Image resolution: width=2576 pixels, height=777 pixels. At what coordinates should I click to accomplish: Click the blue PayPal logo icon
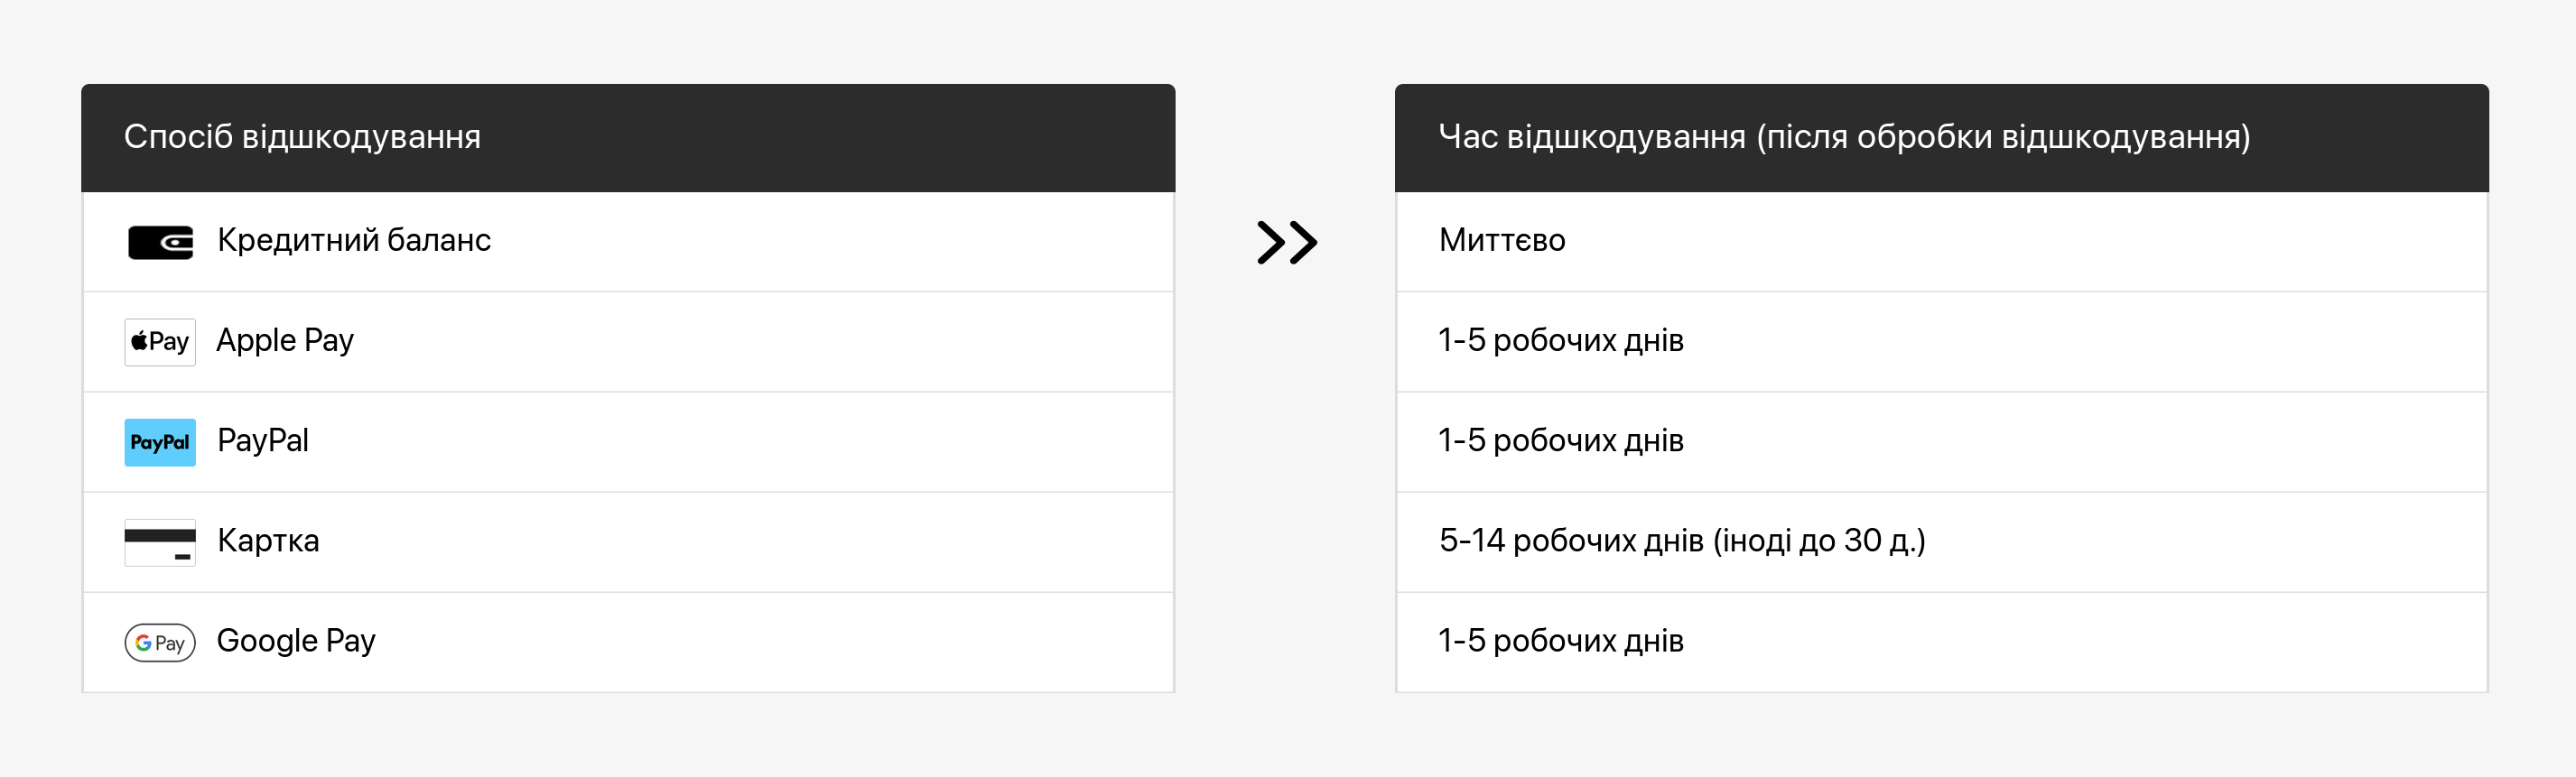coord(160,442)
